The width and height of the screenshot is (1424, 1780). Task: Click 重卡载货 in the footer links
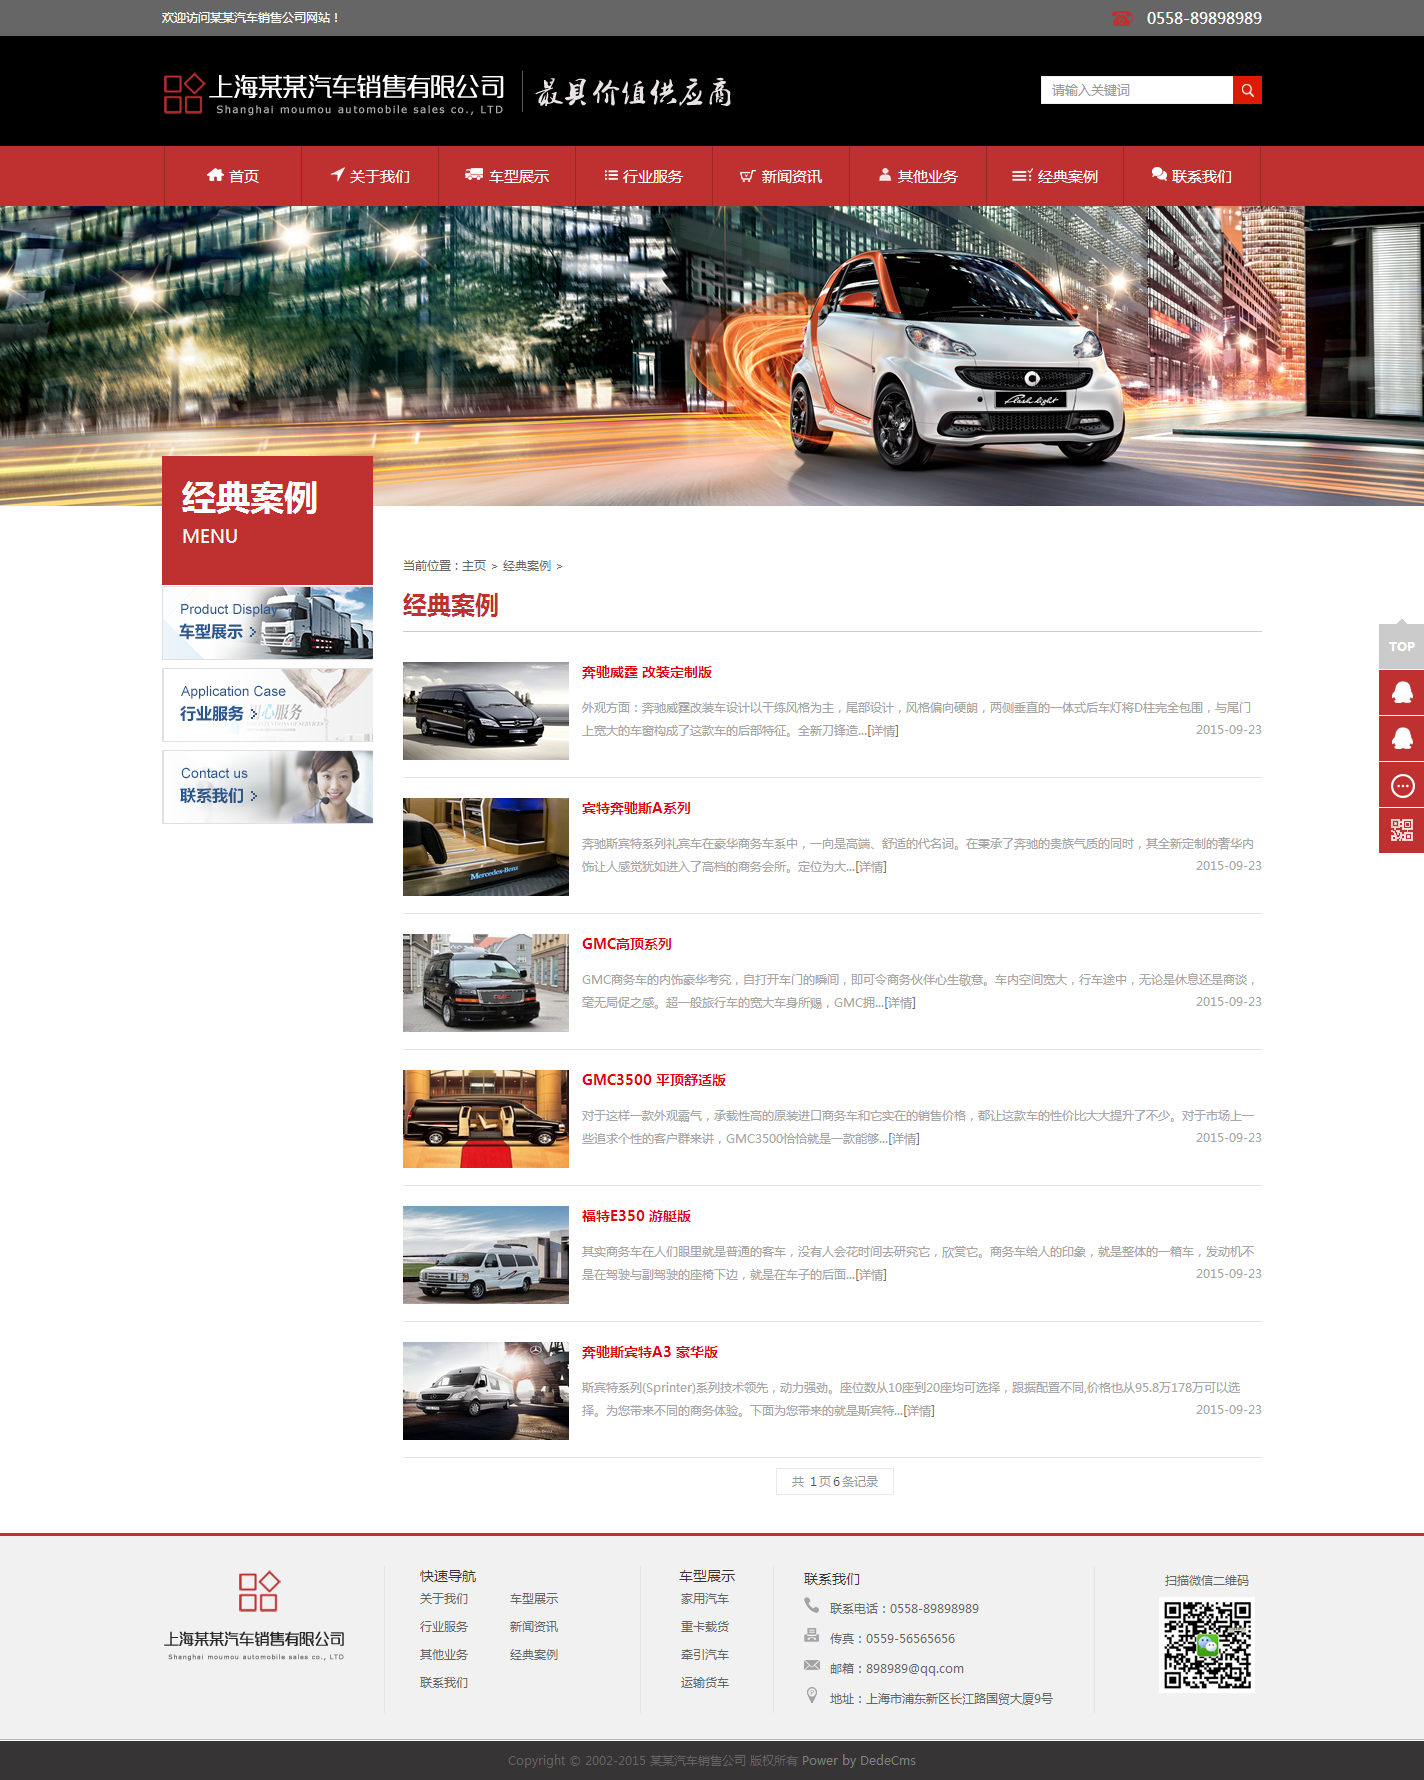click(704, 1627)
